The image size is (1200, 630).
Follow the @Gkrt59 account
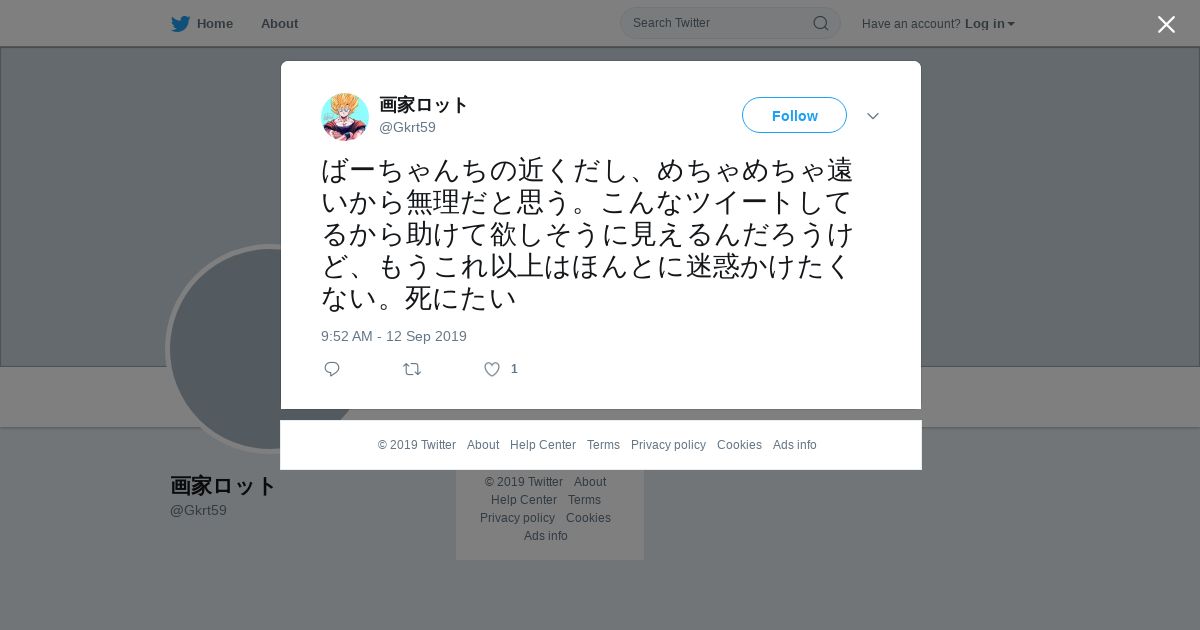(x=794, y=115)
